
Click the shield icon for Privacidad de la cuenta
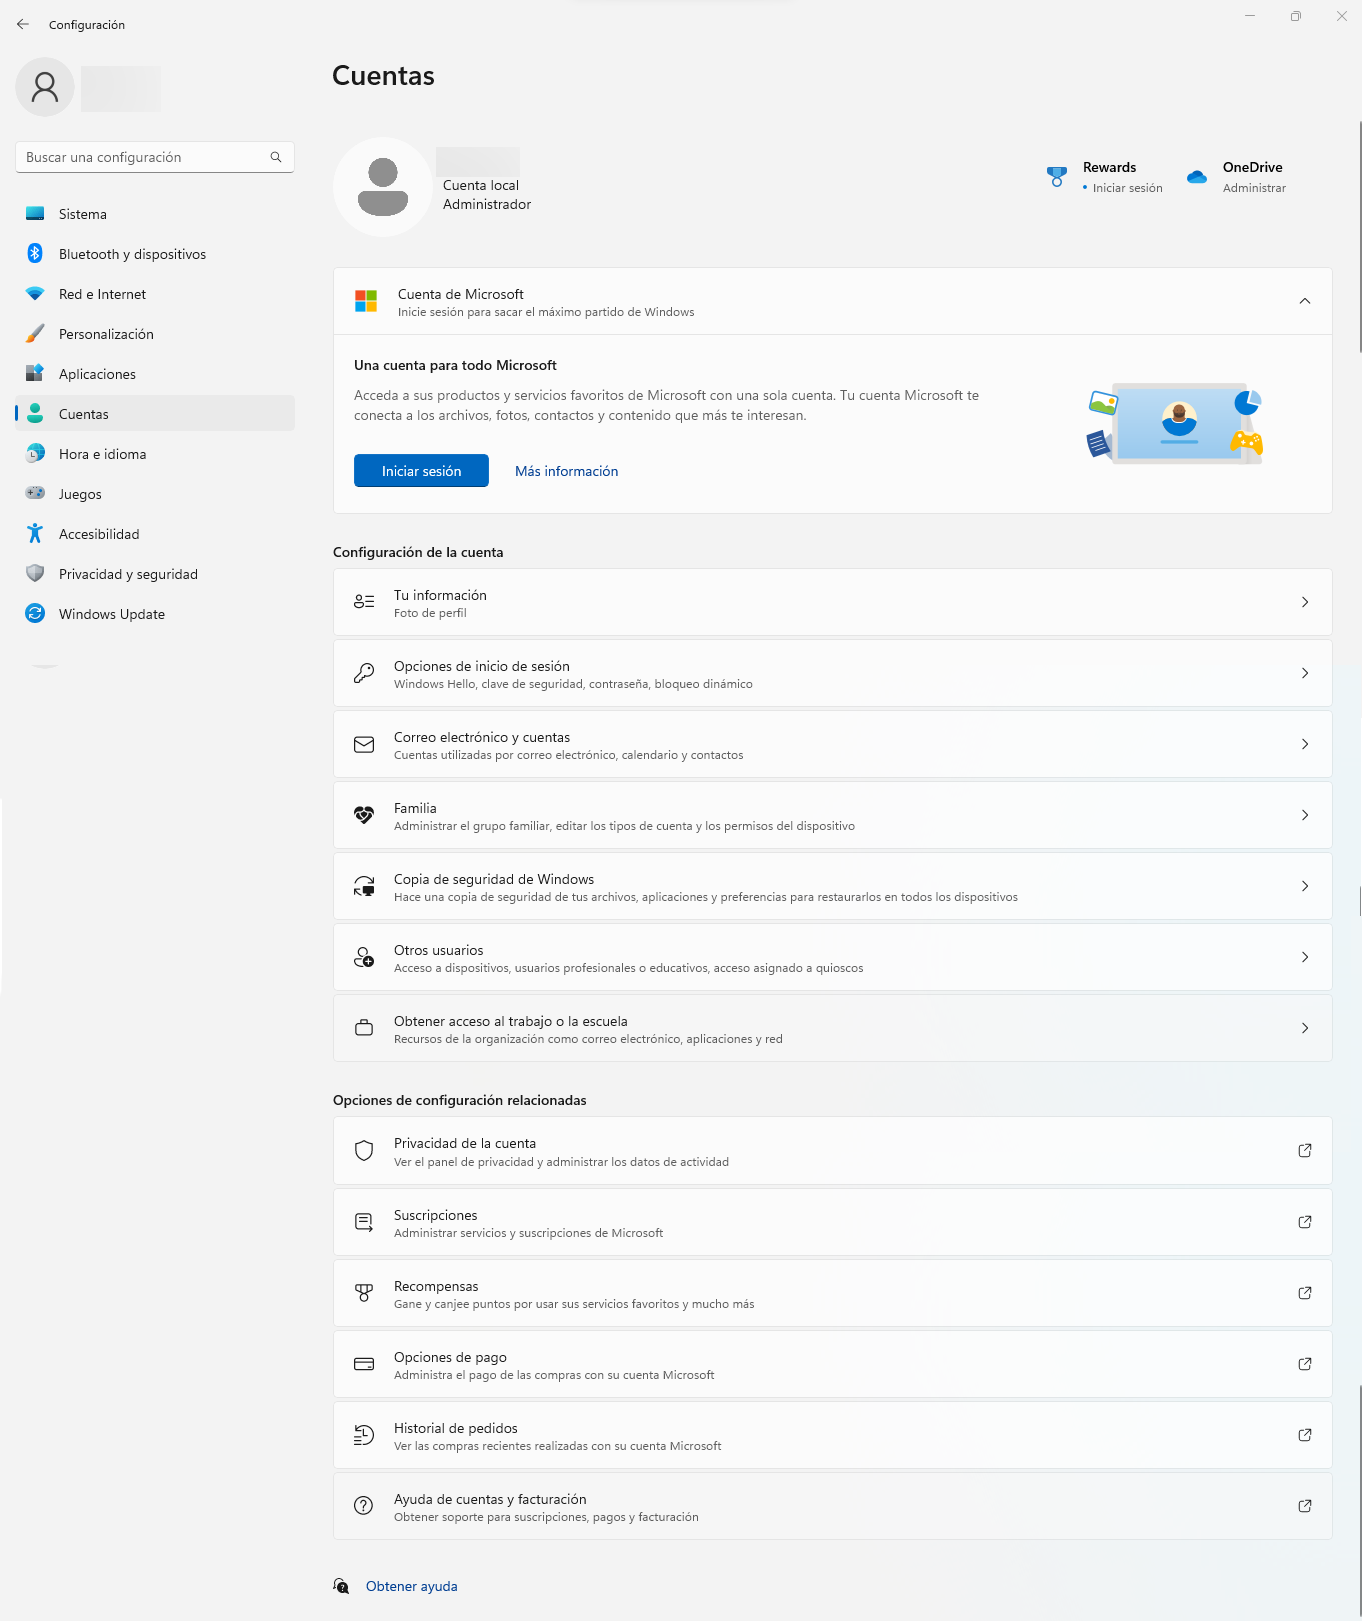click(x=364, y=1151)
